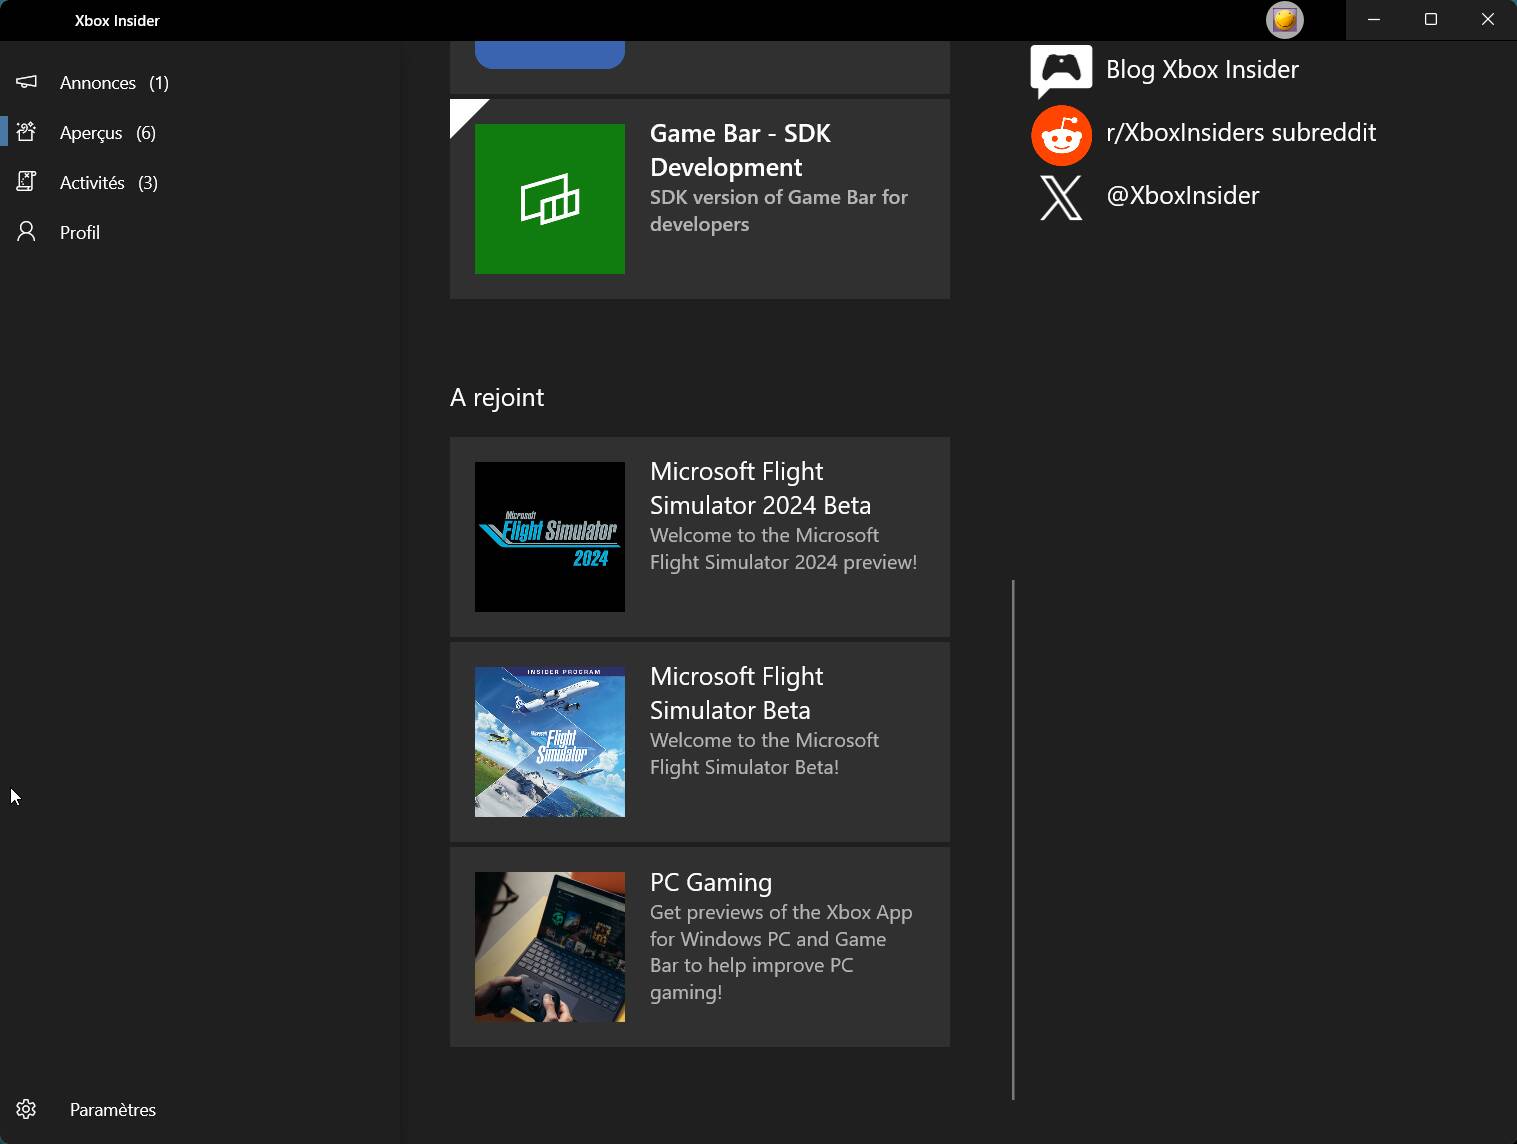The width and height of the screenshot is (1517, 1144).
Task: Open r/XboxInsiders subreddit link
Action: tap(1241, 132)
